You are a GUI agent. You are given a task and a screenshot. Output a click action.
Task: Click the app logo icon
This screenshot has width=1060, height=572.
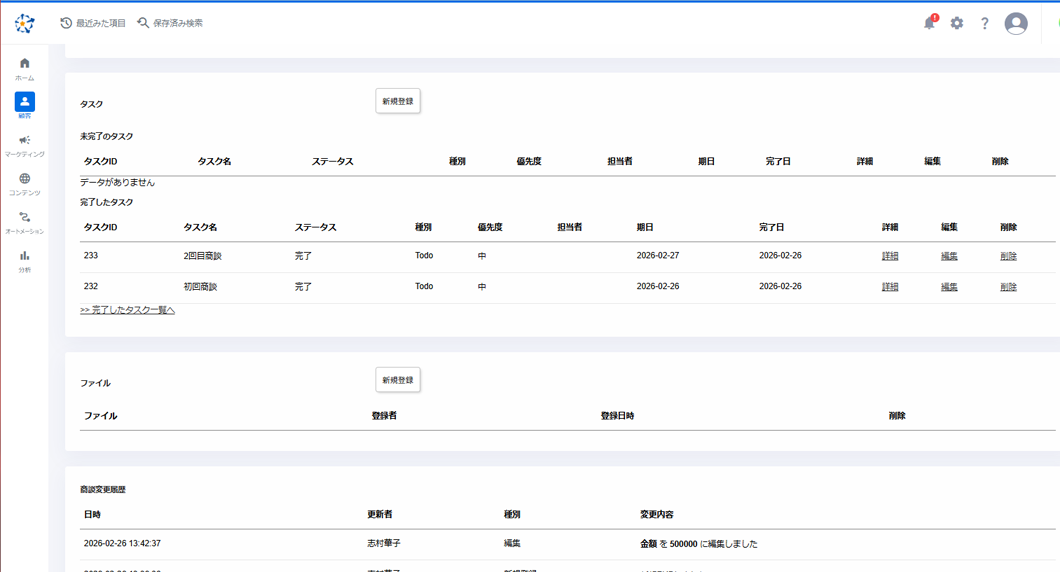click(24, 23)
